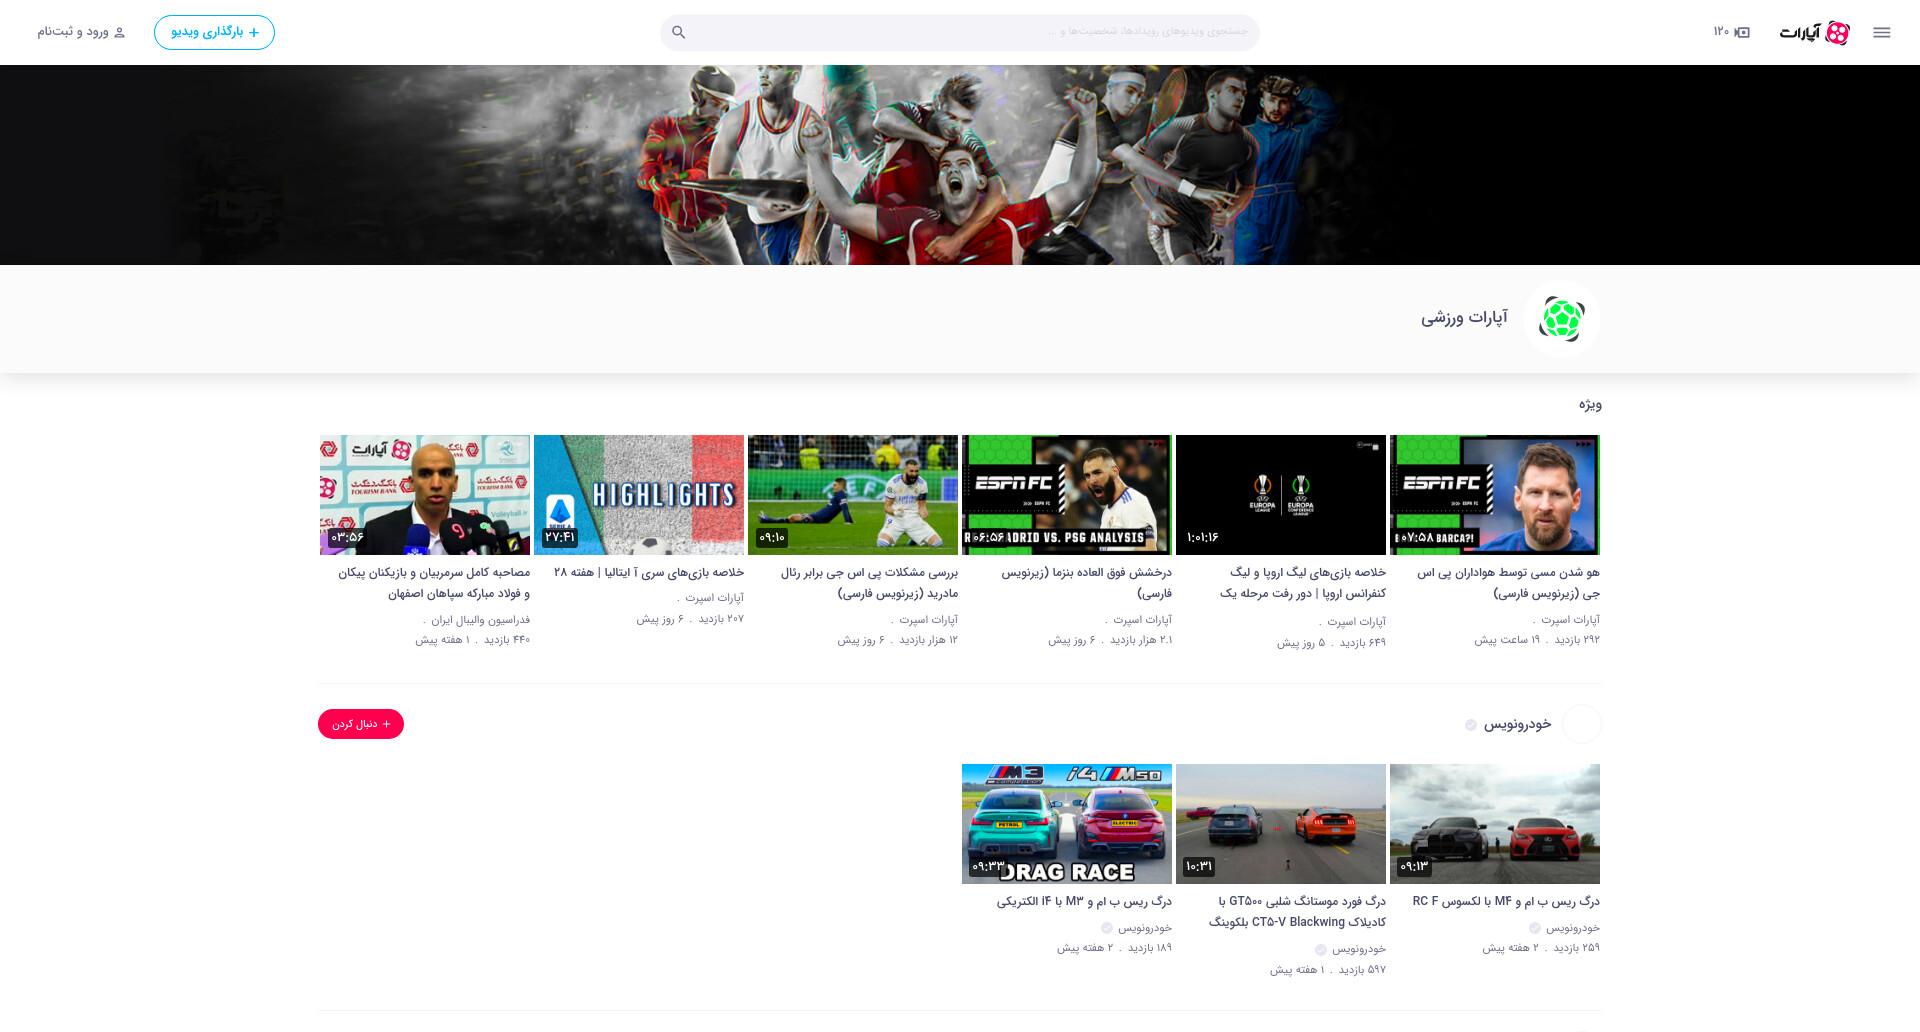Screen dimensions: 1920x1032
Task: Open Benzema Madrid vs PSG analysis thumbnail
Action: (x=1067, y=494)
